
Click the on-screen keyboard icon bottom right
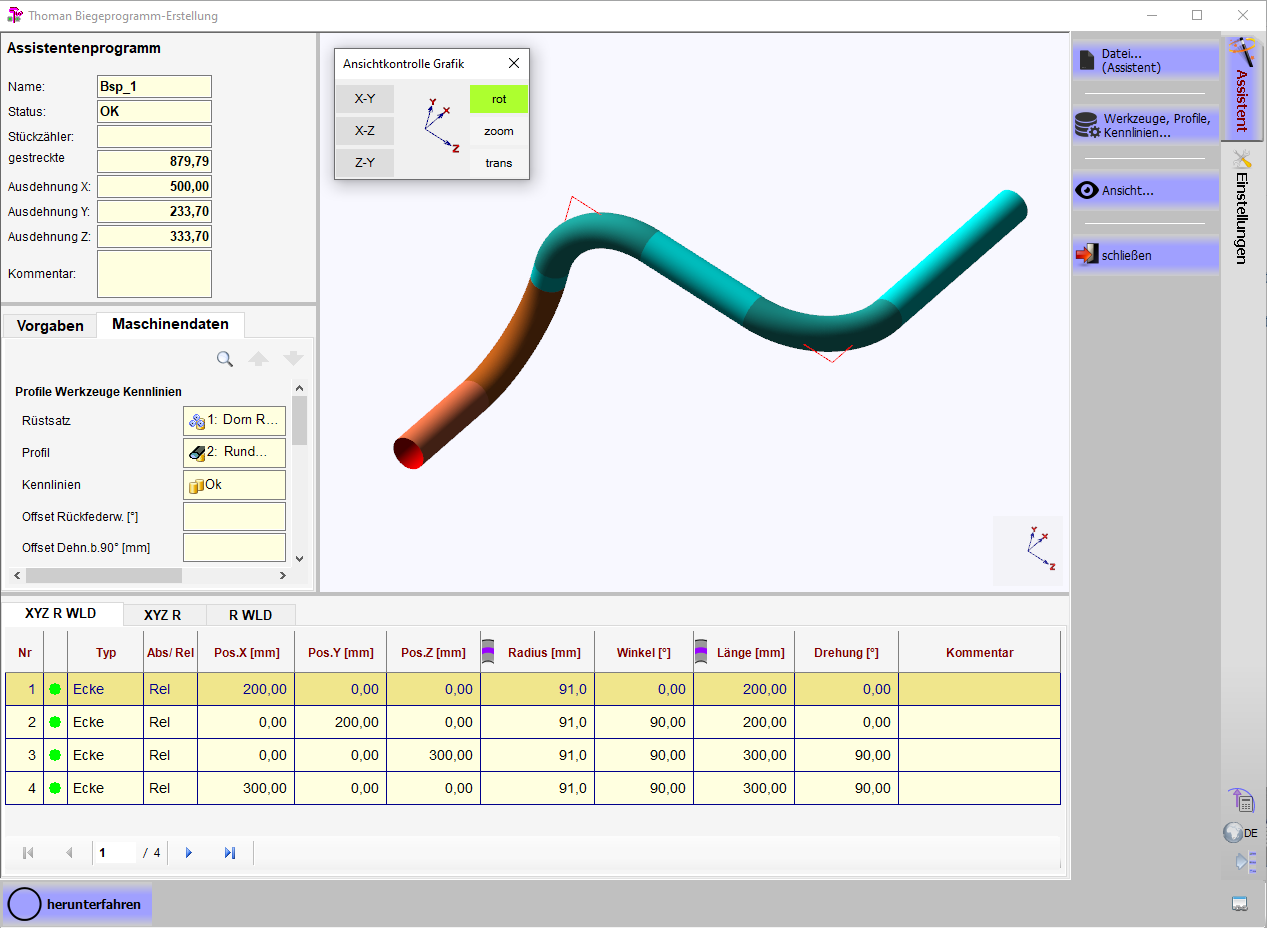pyautogui.click(x=1240, y=904)
